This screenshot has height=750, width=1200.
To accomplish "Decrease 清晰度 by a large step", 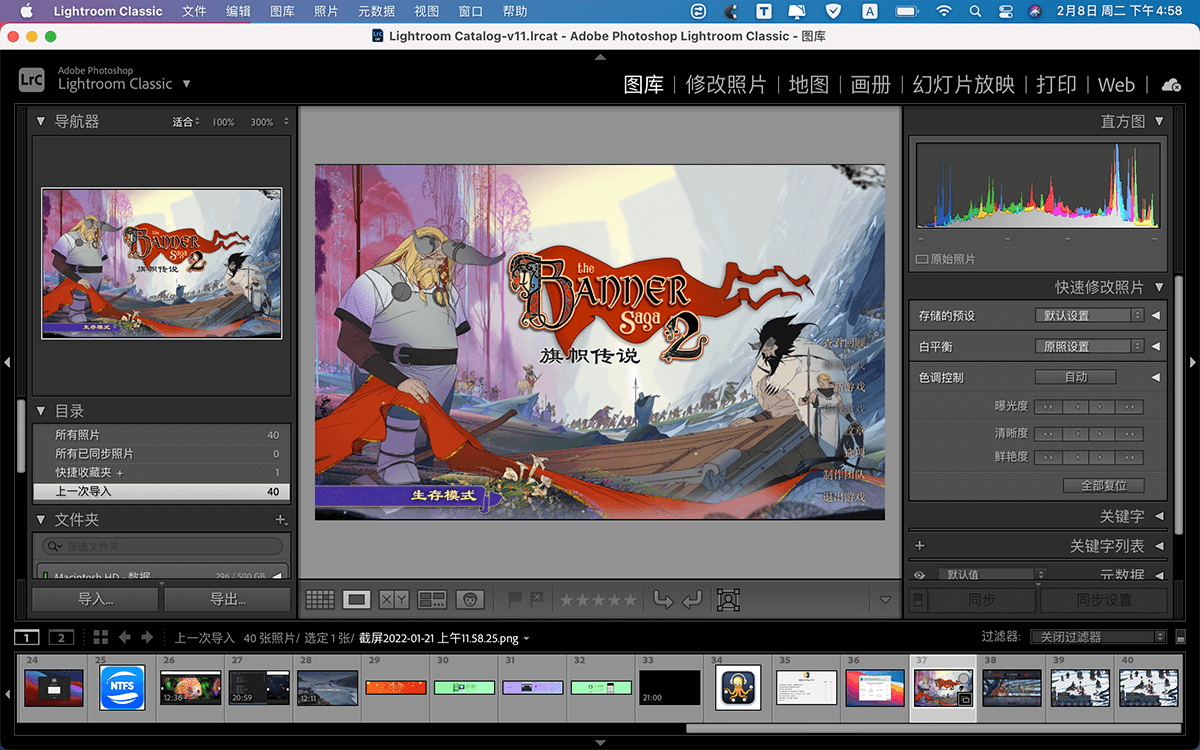I will tap(1047, 434).
